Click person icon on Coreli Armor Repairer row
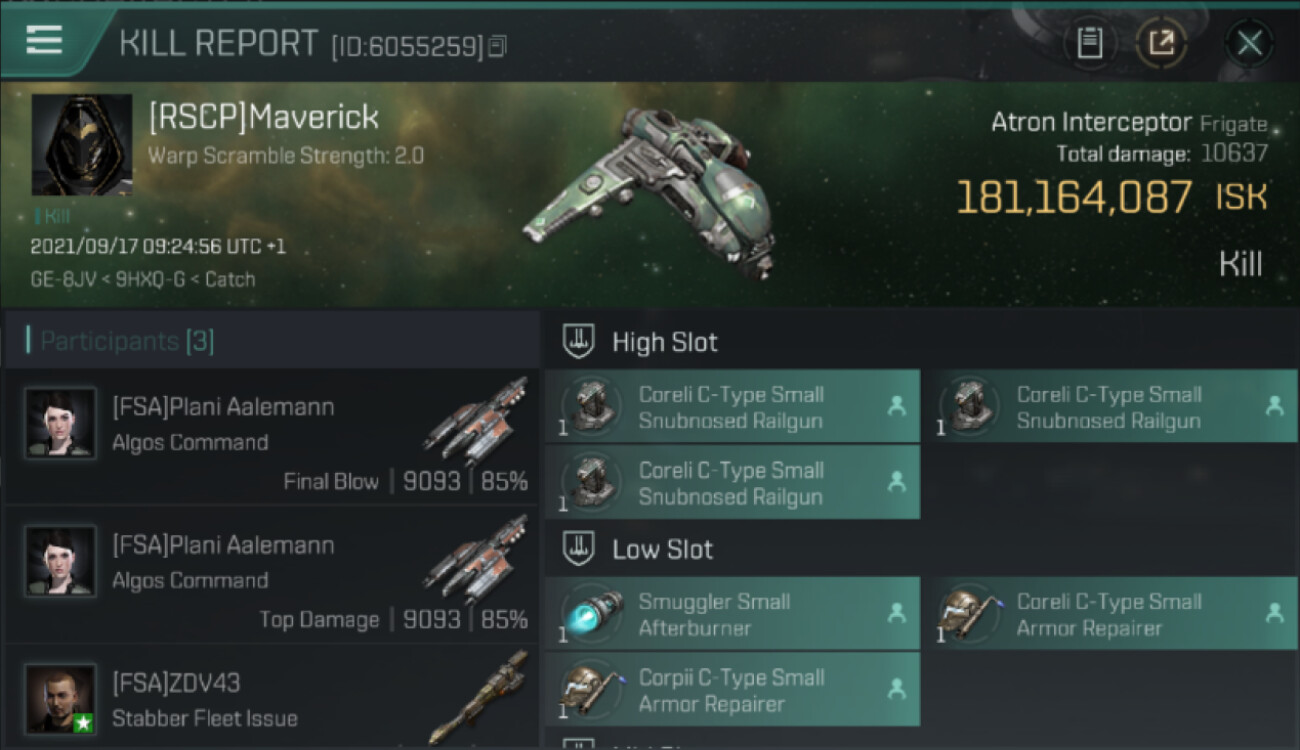 click(x=1274, y=613)
